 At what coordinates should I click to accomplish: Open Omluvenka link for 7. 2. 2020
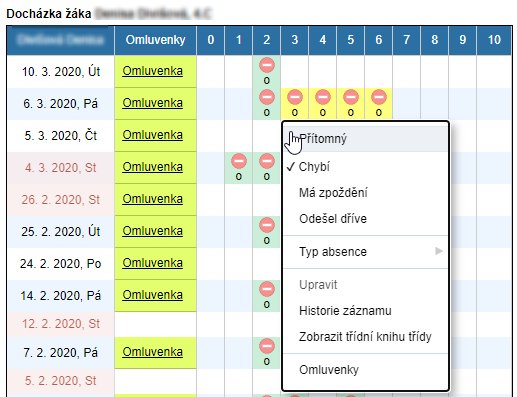153,352
